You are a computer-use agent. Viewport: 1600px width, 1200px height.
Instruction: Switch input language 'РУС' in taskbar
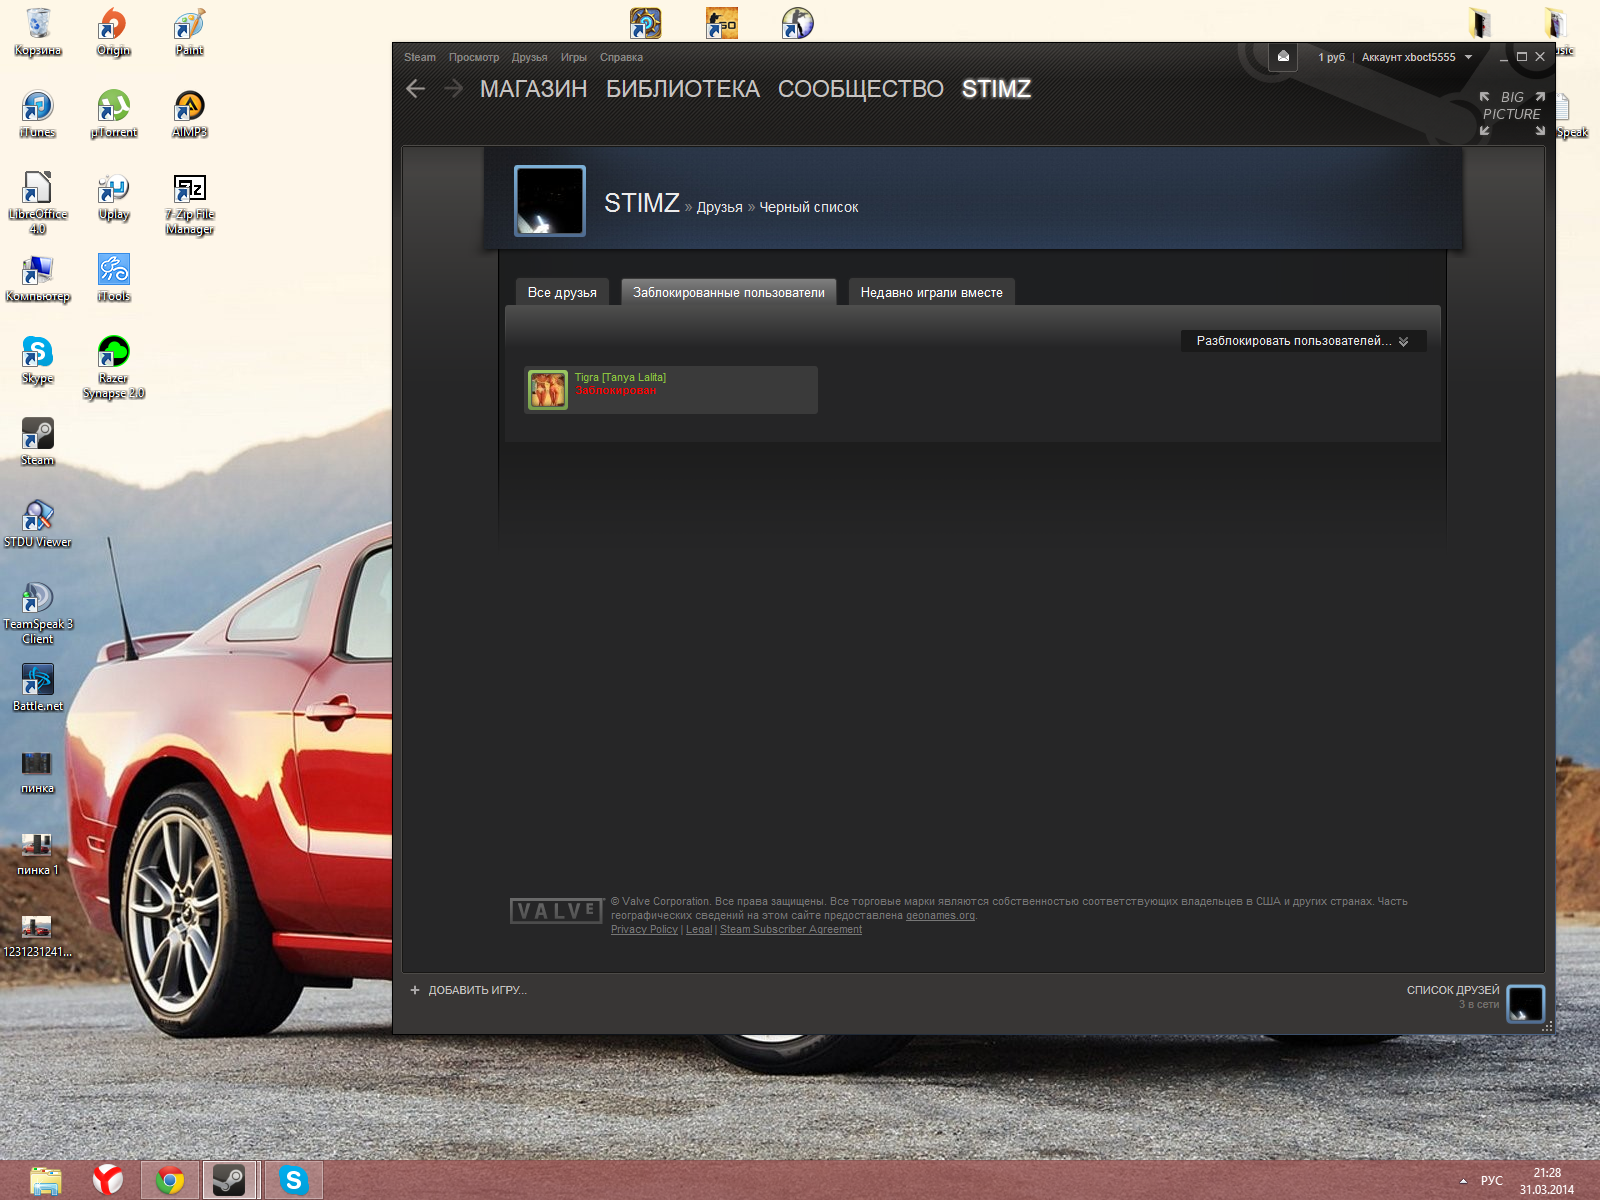tap(1492, 1181)
